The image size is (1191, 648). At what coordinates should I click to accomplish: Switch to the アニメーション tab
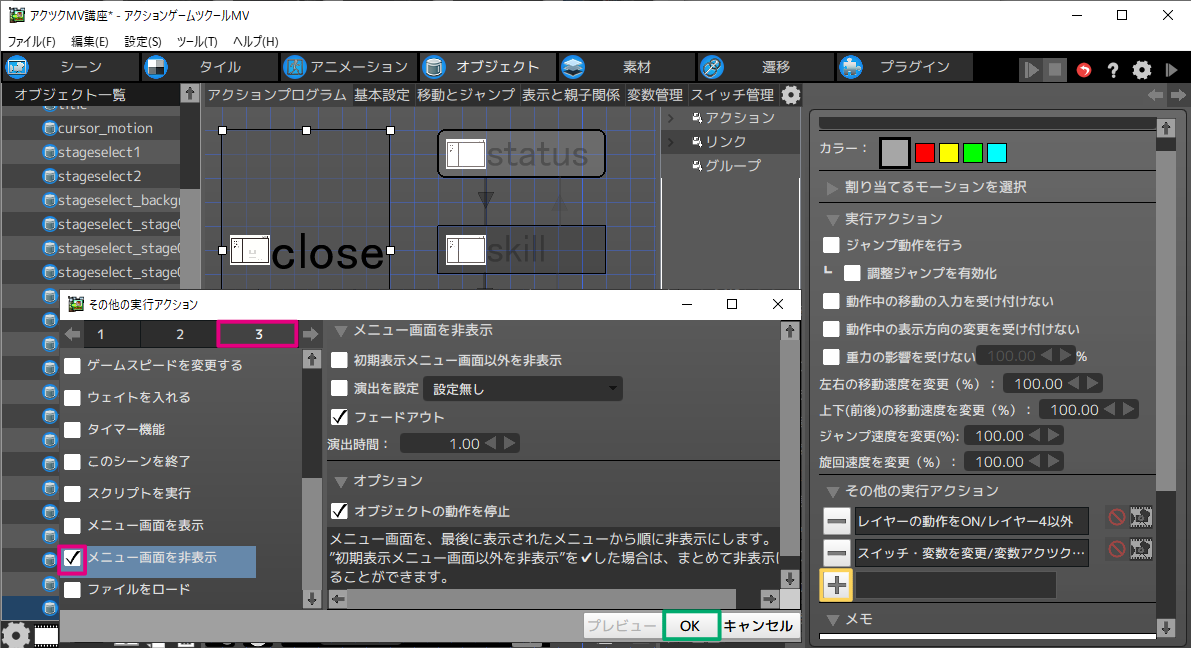pyautogui.click(x=346, y=67)
